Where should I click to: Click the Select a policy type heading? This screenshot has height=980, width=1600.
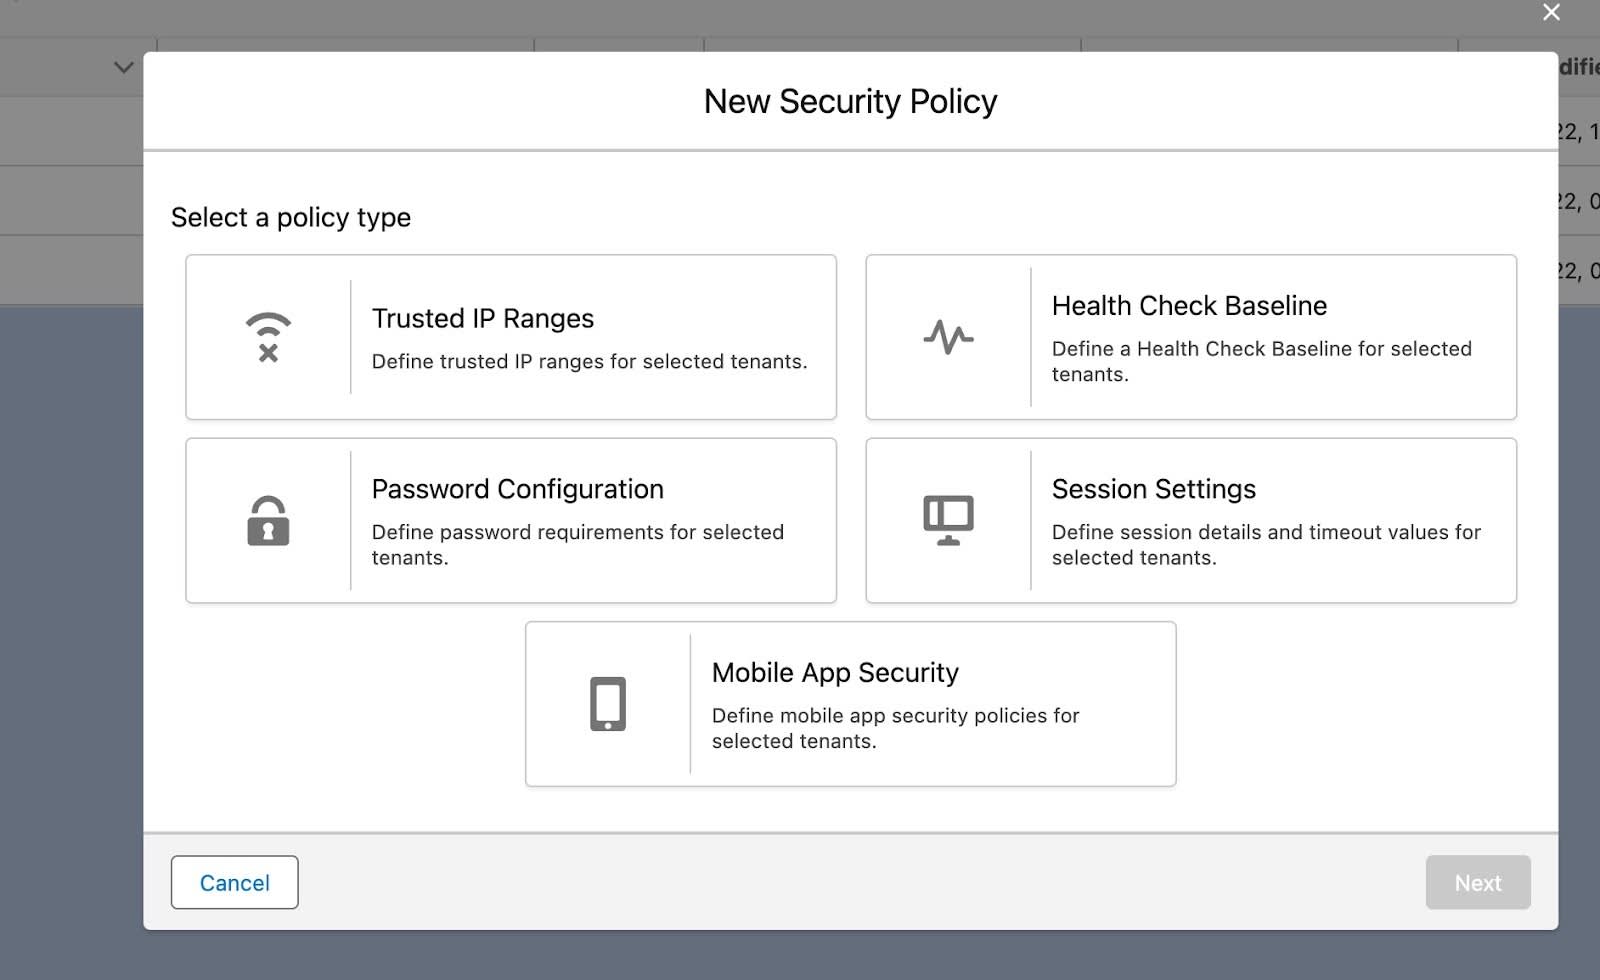(x=291, y=217)
